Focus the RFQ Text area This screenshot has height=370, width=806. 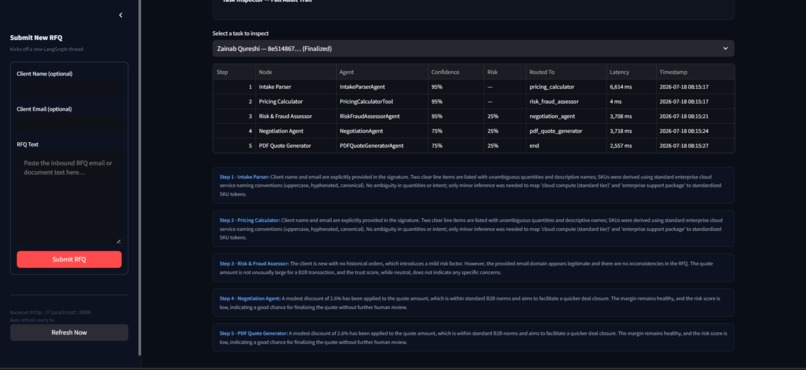(69, 197)
